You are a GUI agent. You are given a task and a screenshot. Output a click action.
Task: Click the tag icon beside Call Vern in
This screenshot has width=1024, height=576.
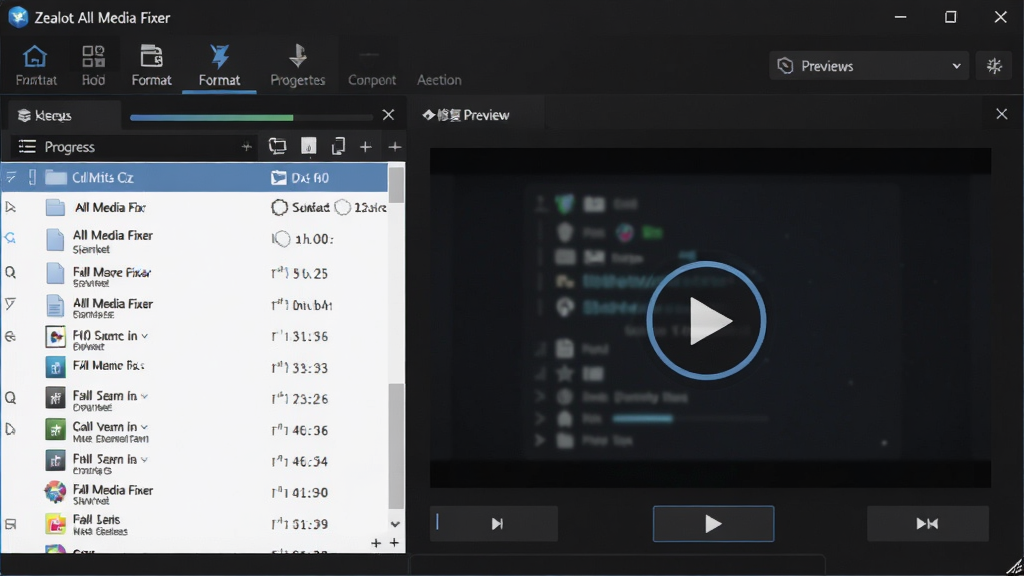pyautogui.click(x=10, y=429)
